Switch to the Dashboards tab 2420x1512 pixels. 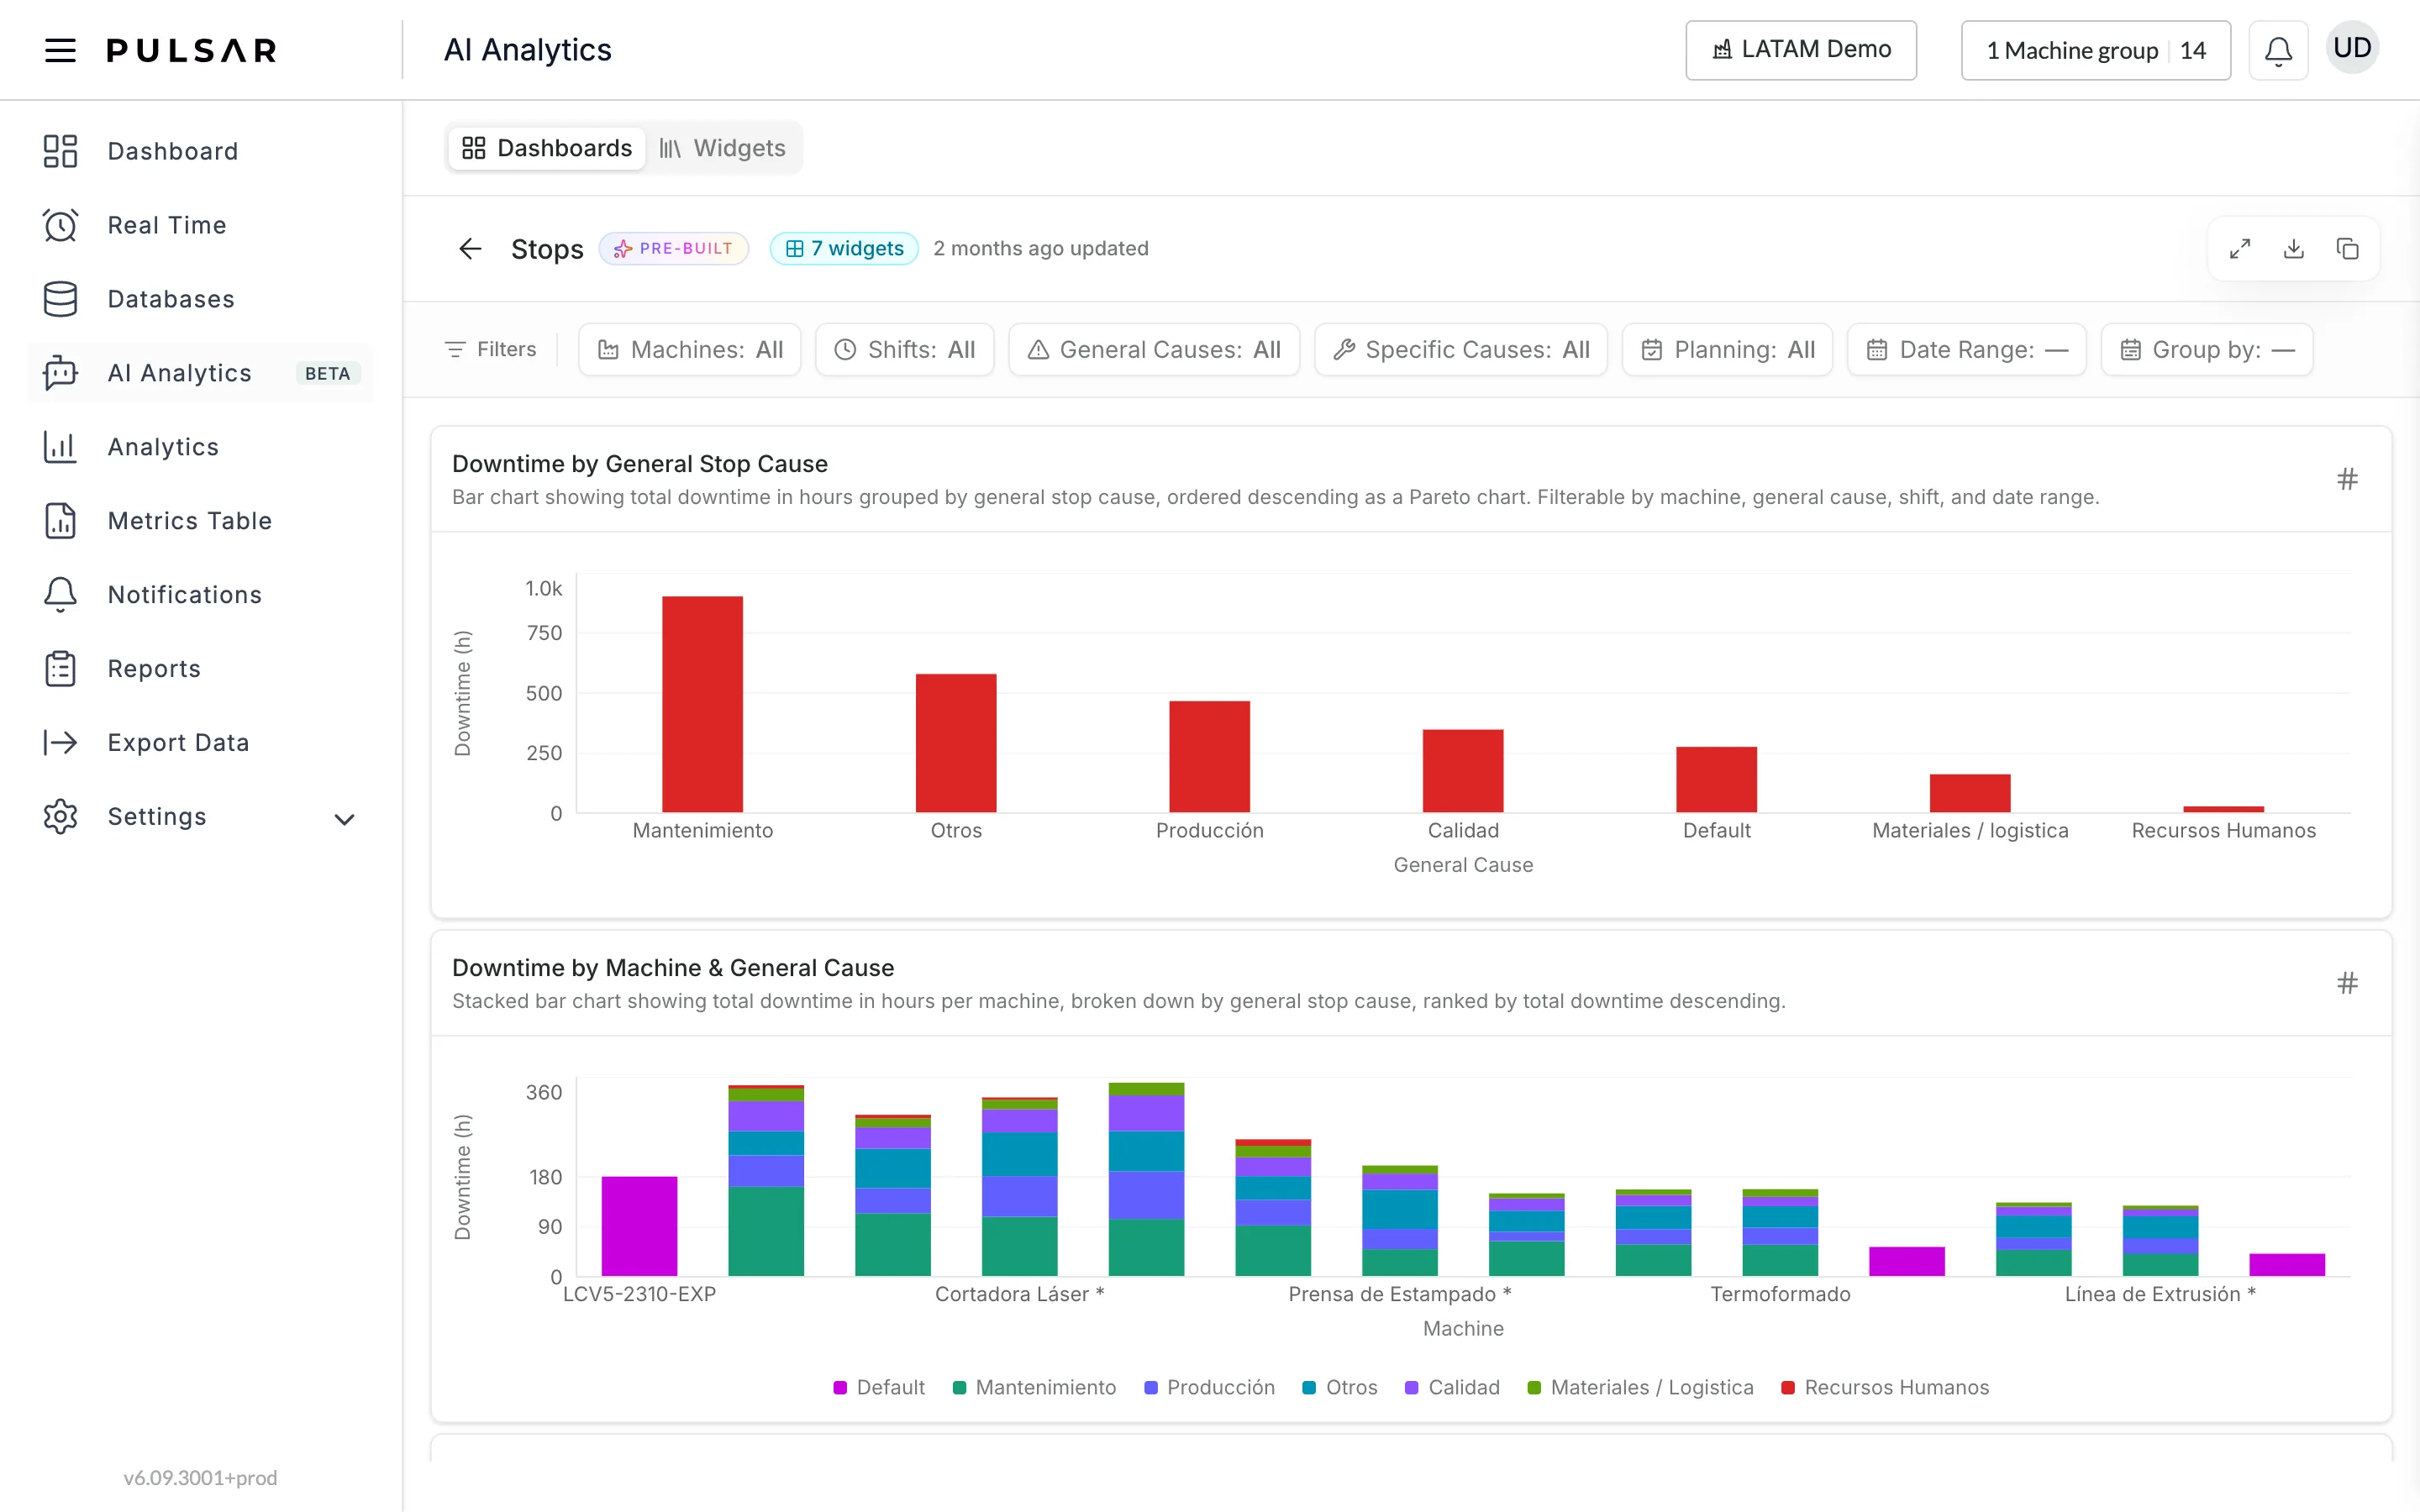547,148
